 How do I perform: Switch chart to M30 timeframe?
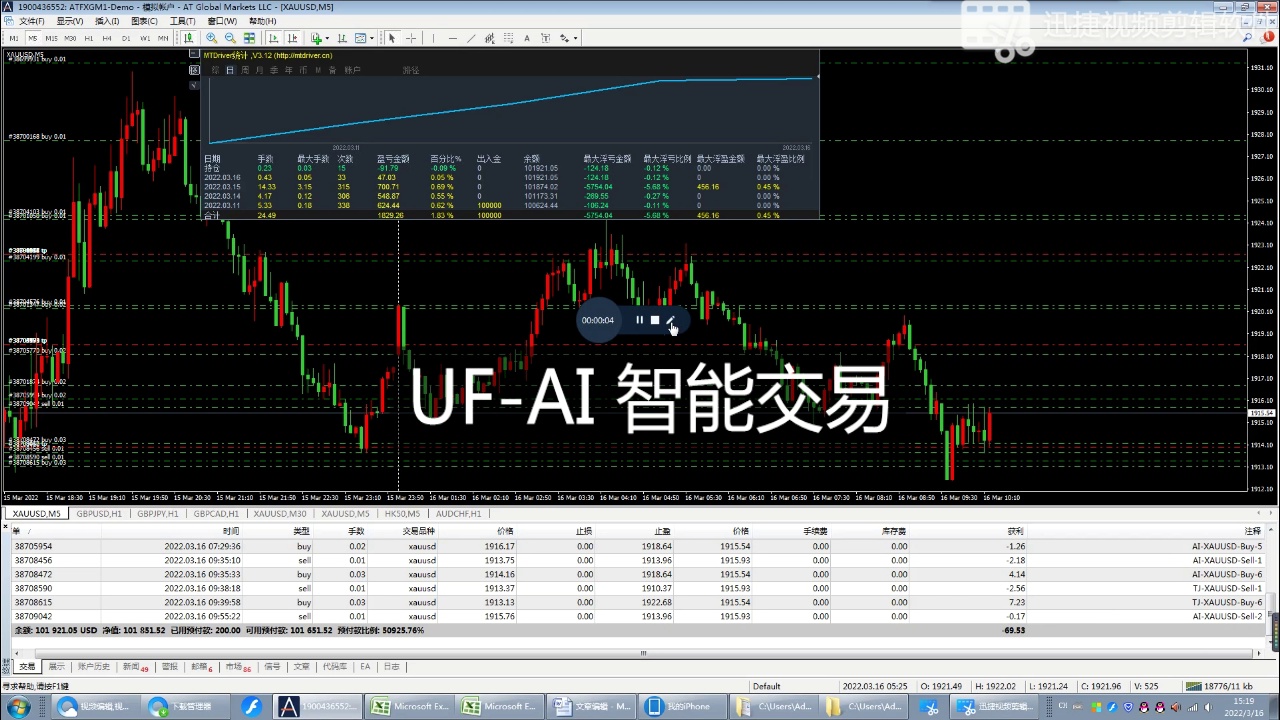pyautogui.click(x=70, y=38)
